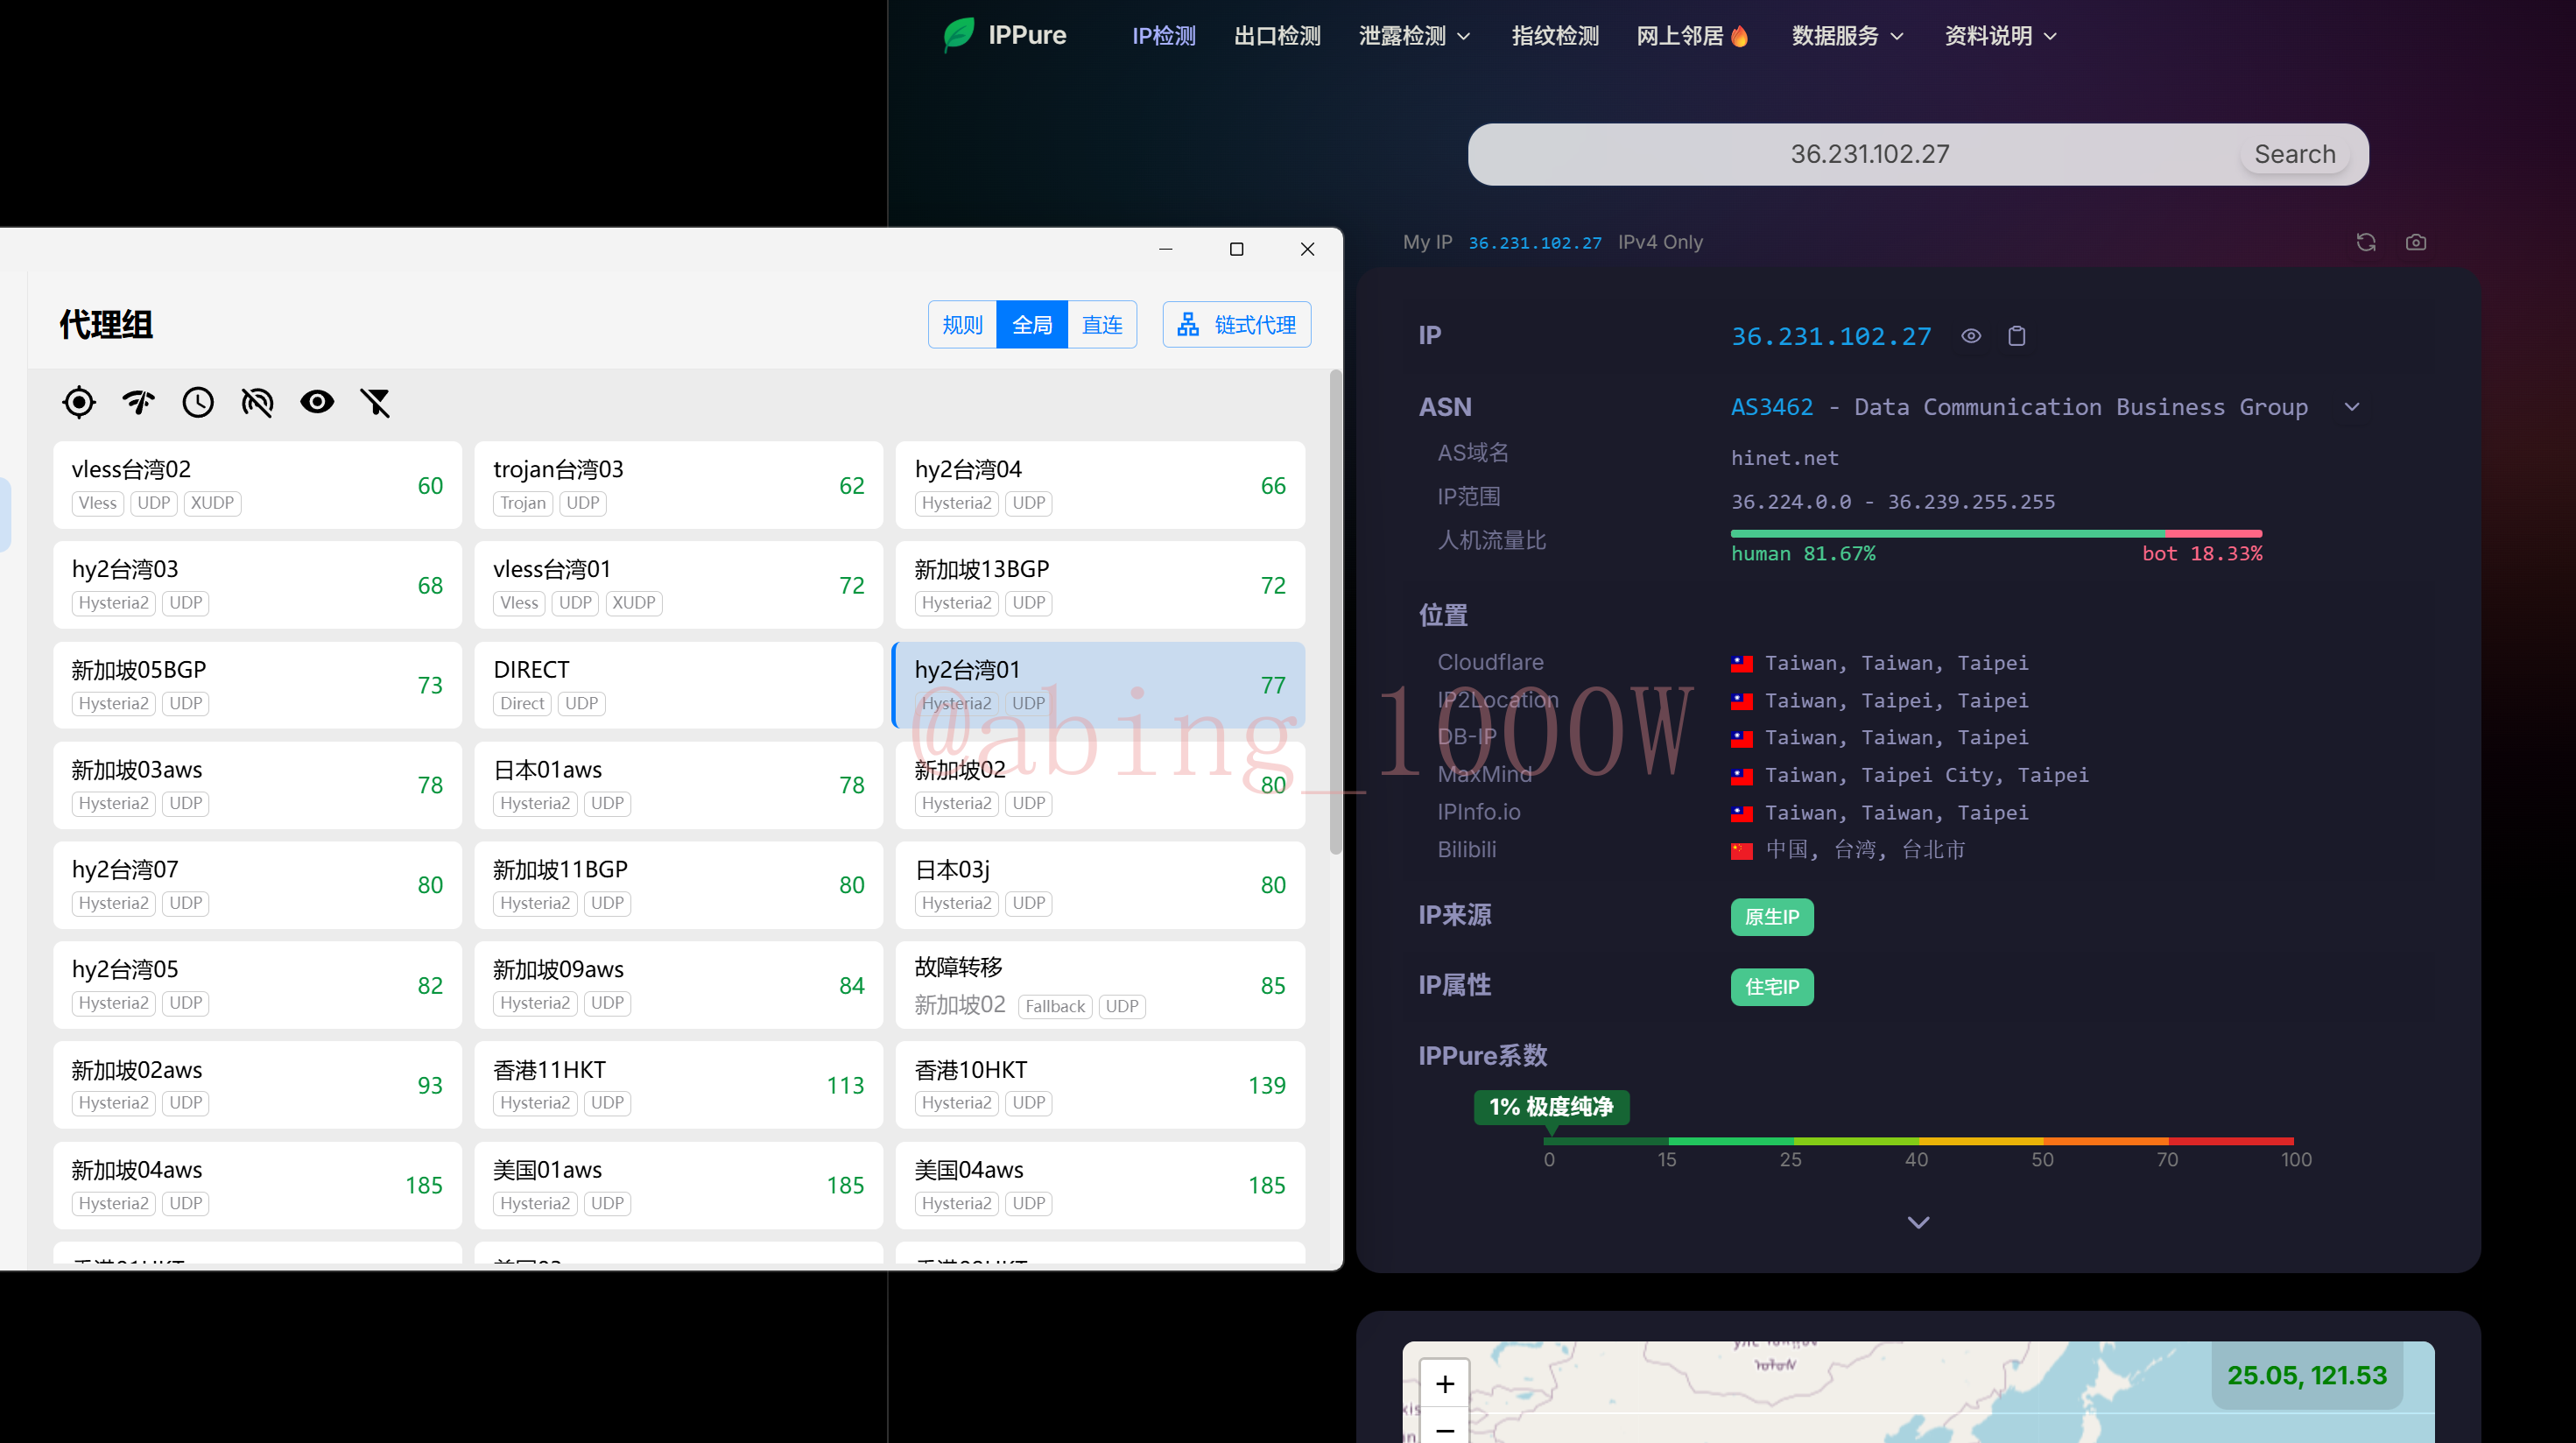Switch proxy mode to 直连
The width and height of the screenshot is (2576, 1443).
click(x=1102, y=324)
